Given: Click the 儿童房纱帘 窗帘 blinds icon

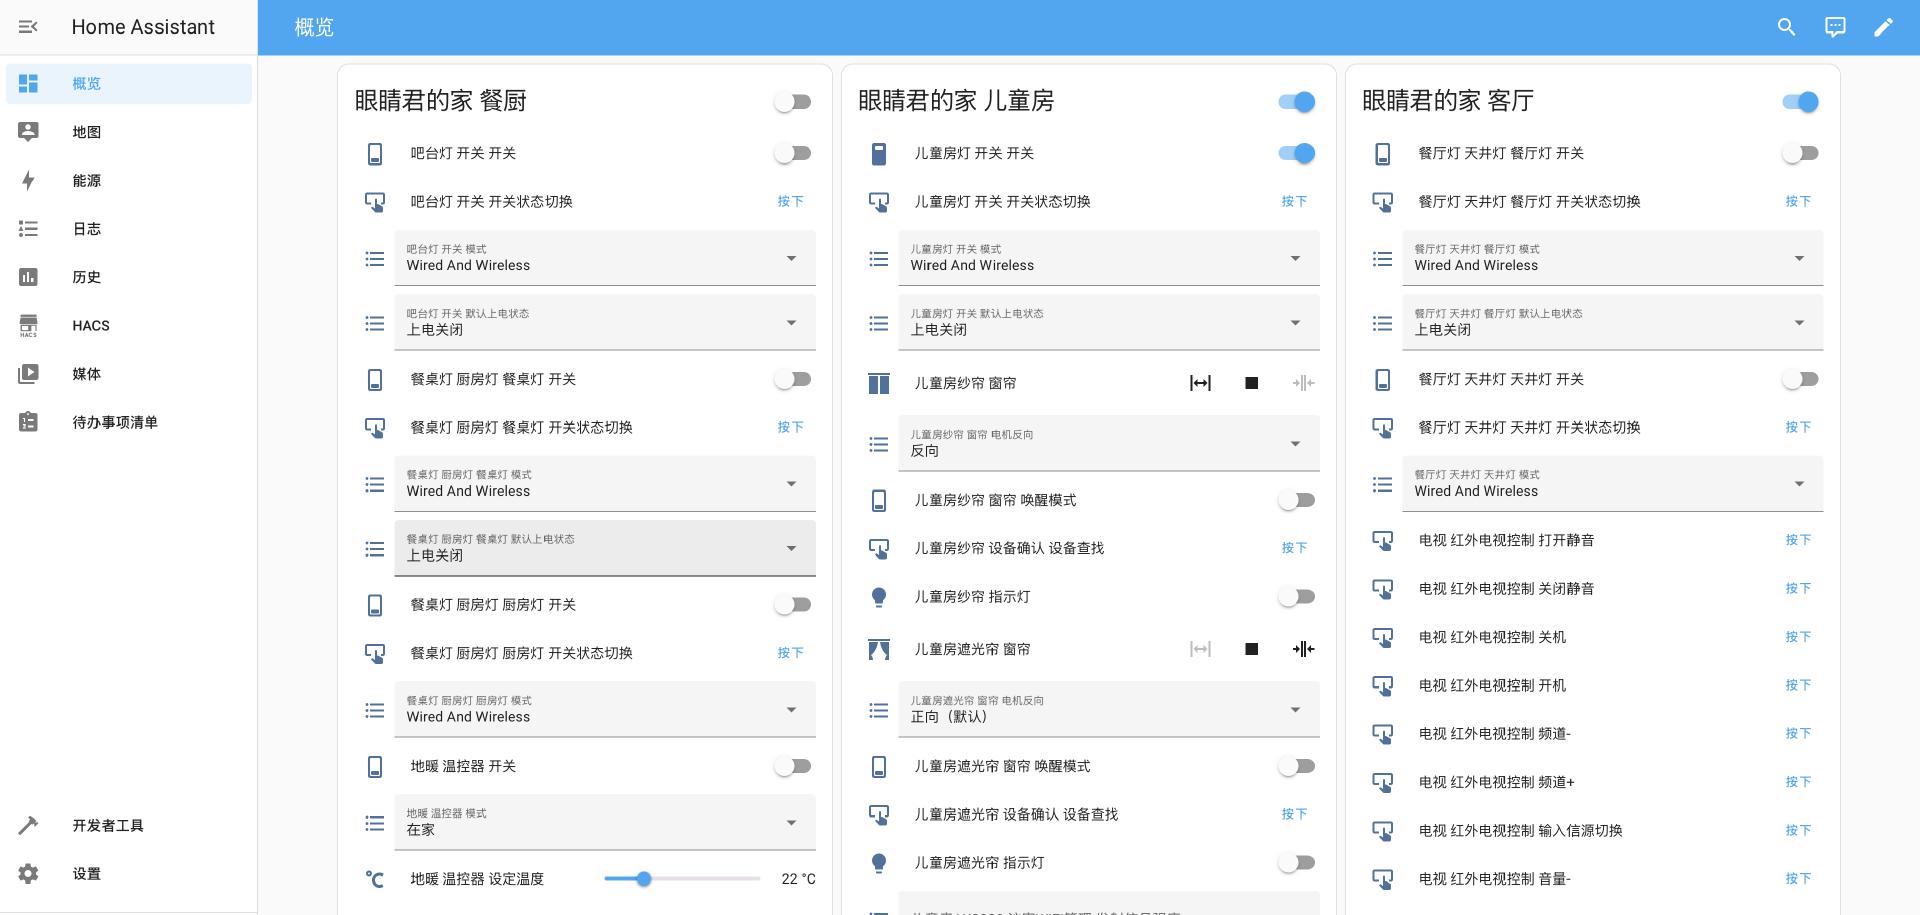Looking at the screenshot, I should click(879, 383).
